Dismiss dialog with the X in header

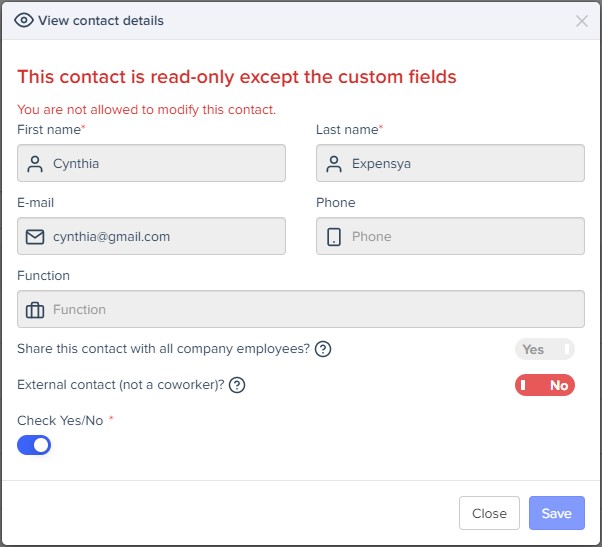[x=582, y=21]
